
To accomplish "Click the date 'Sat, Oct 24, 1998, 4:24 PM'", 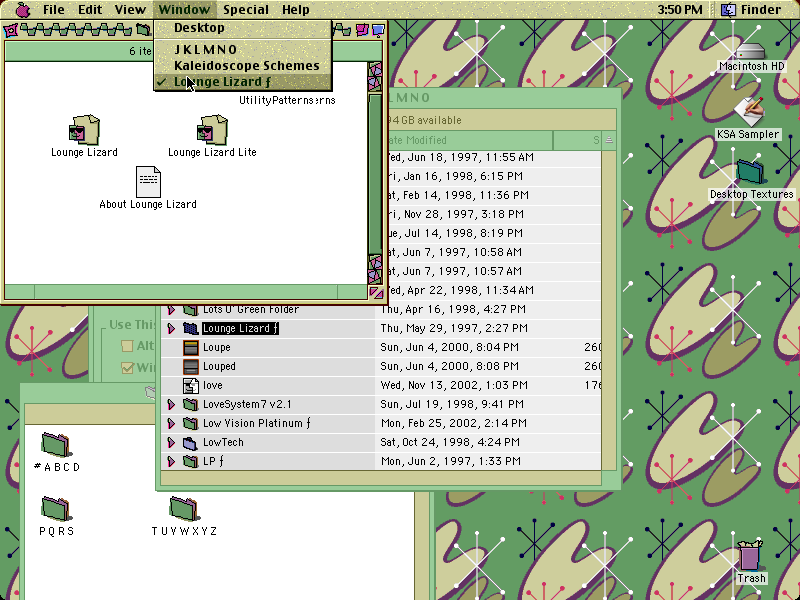I will (450, 442).
